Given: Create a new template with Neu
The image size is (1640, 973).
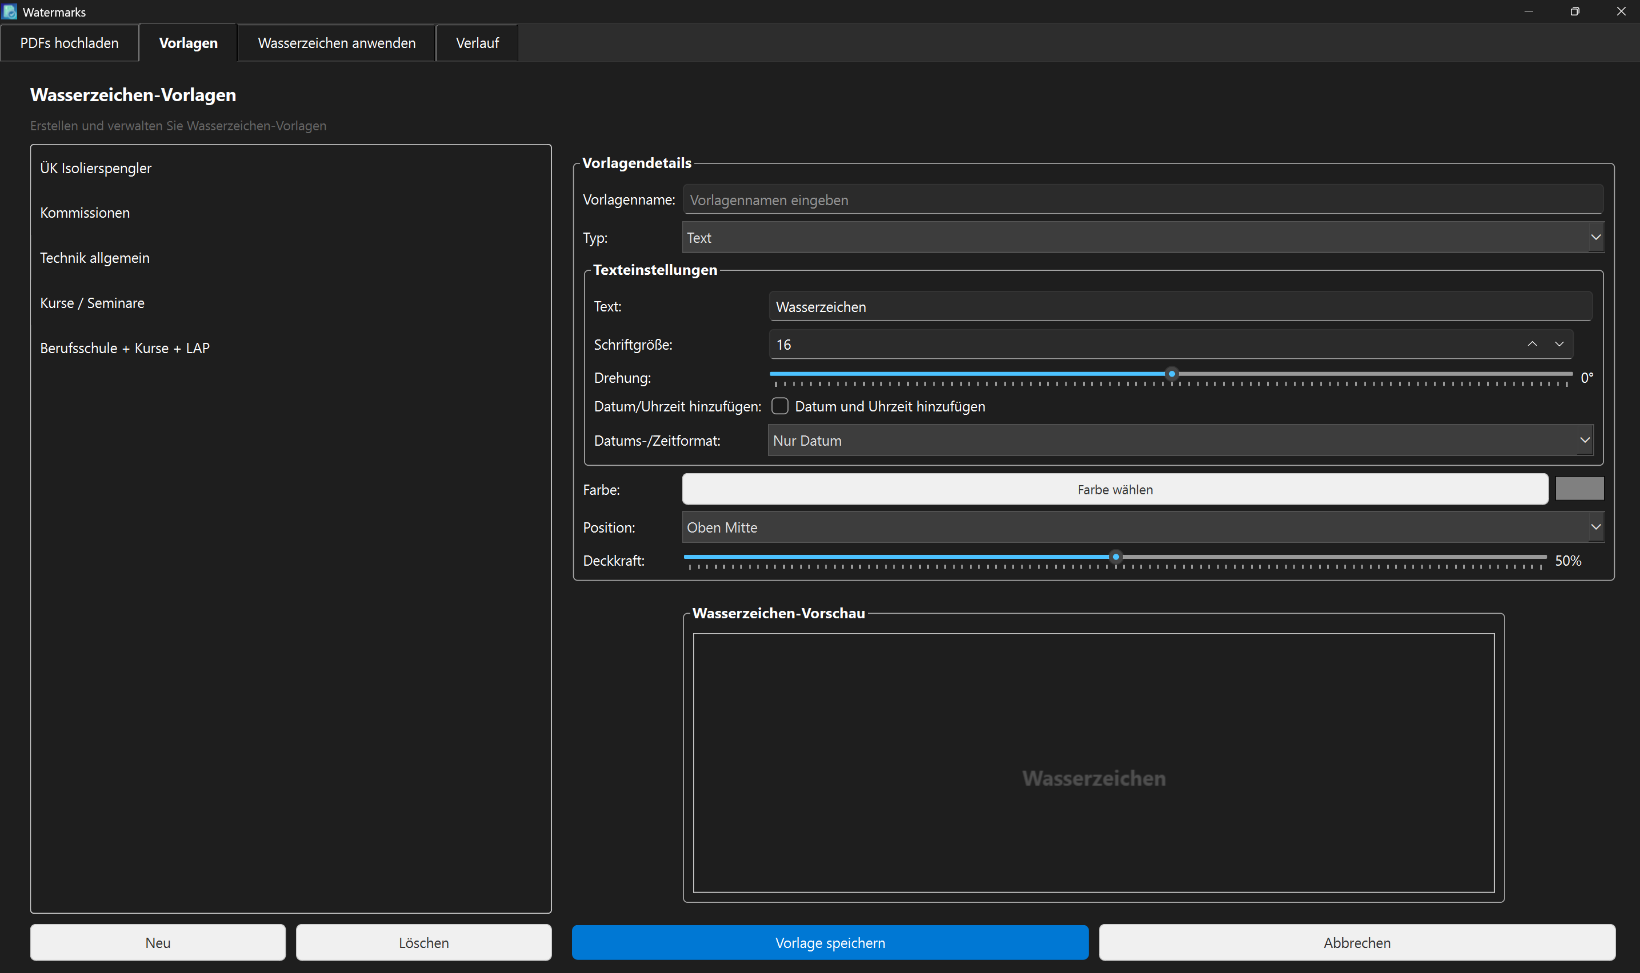Looking at the screenshot, I should coord(158,943).
